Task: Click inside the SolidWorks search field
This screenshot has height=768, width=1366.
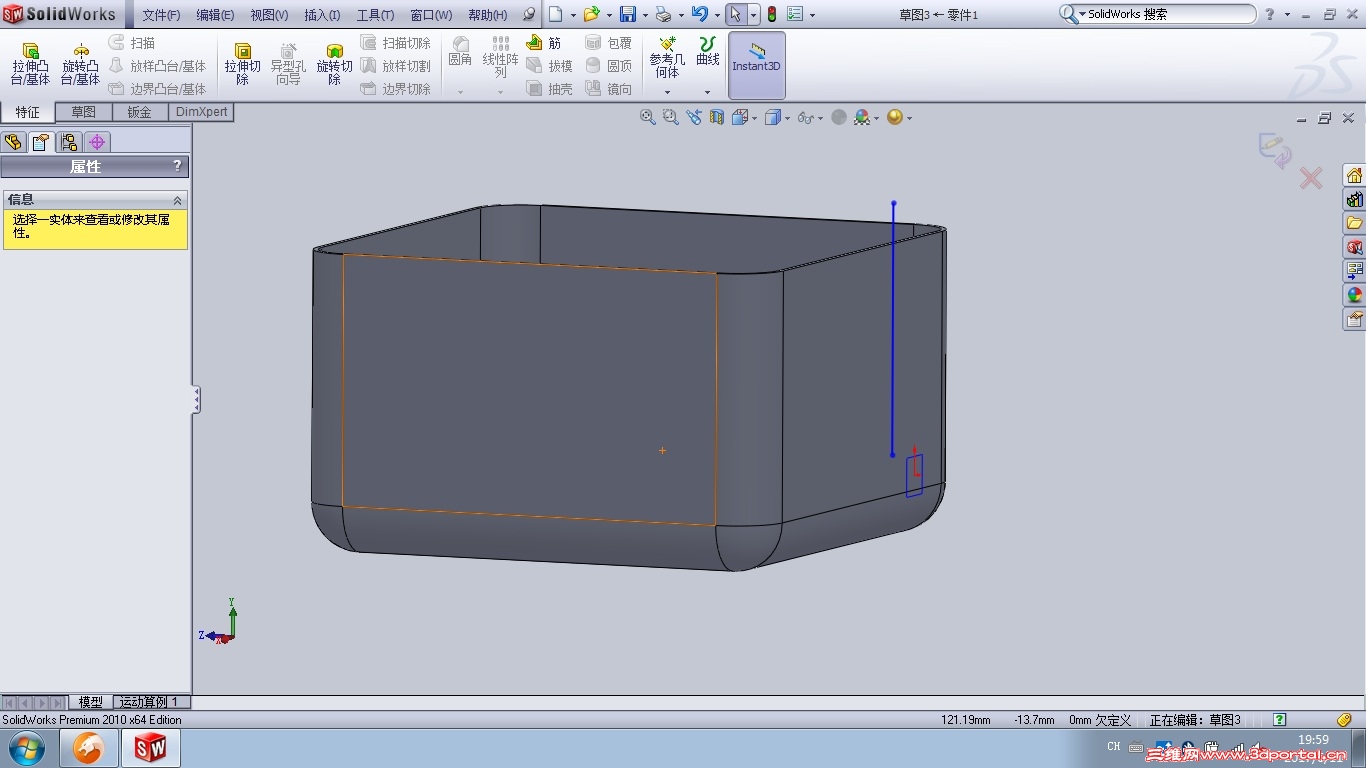Action: click(x=1167, y=14)
